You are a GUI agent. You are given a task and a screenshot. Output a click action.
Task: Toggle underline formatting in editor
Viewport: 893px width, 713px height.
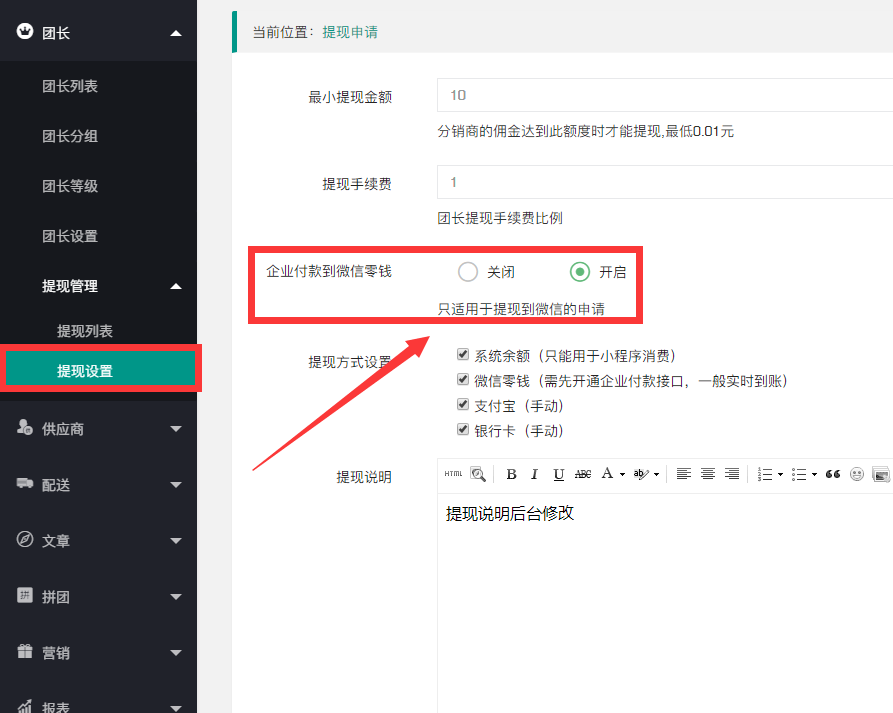(559, 474)
